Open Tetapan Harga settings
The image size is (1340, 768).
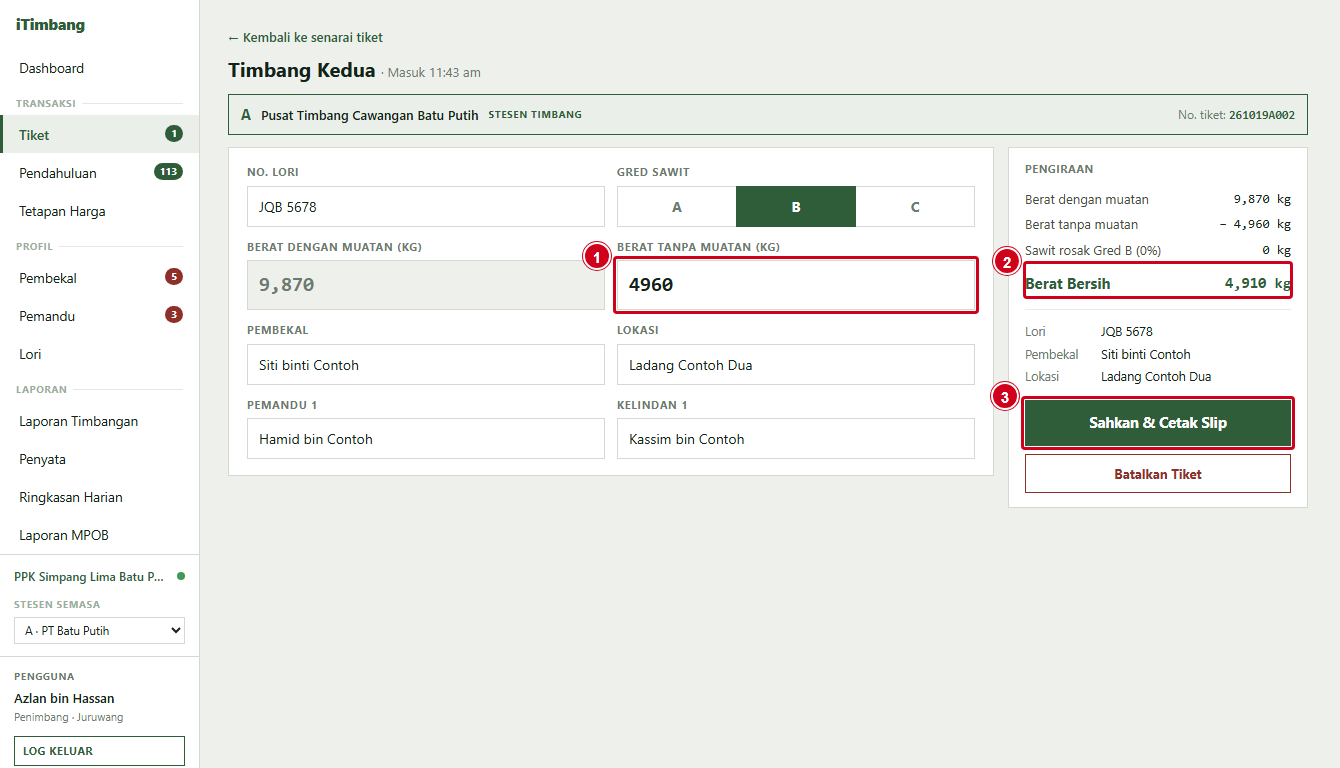coord(99,211)
